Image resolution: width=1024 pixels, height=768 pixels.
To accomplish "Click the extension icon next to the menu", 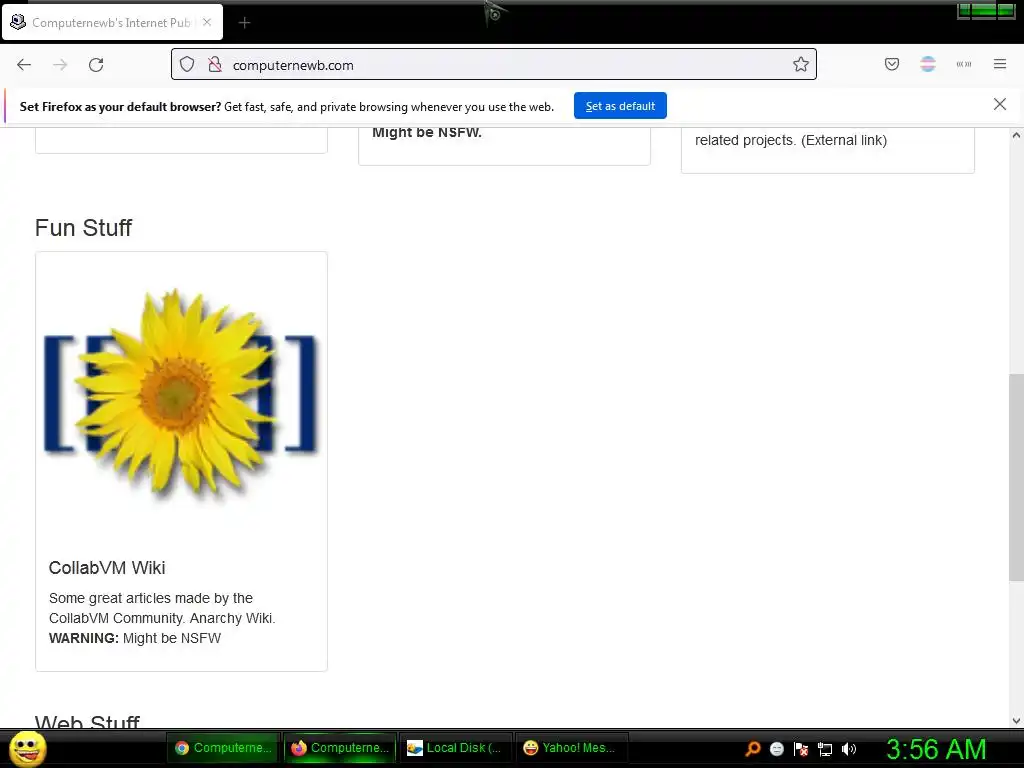I will (964, 64).
